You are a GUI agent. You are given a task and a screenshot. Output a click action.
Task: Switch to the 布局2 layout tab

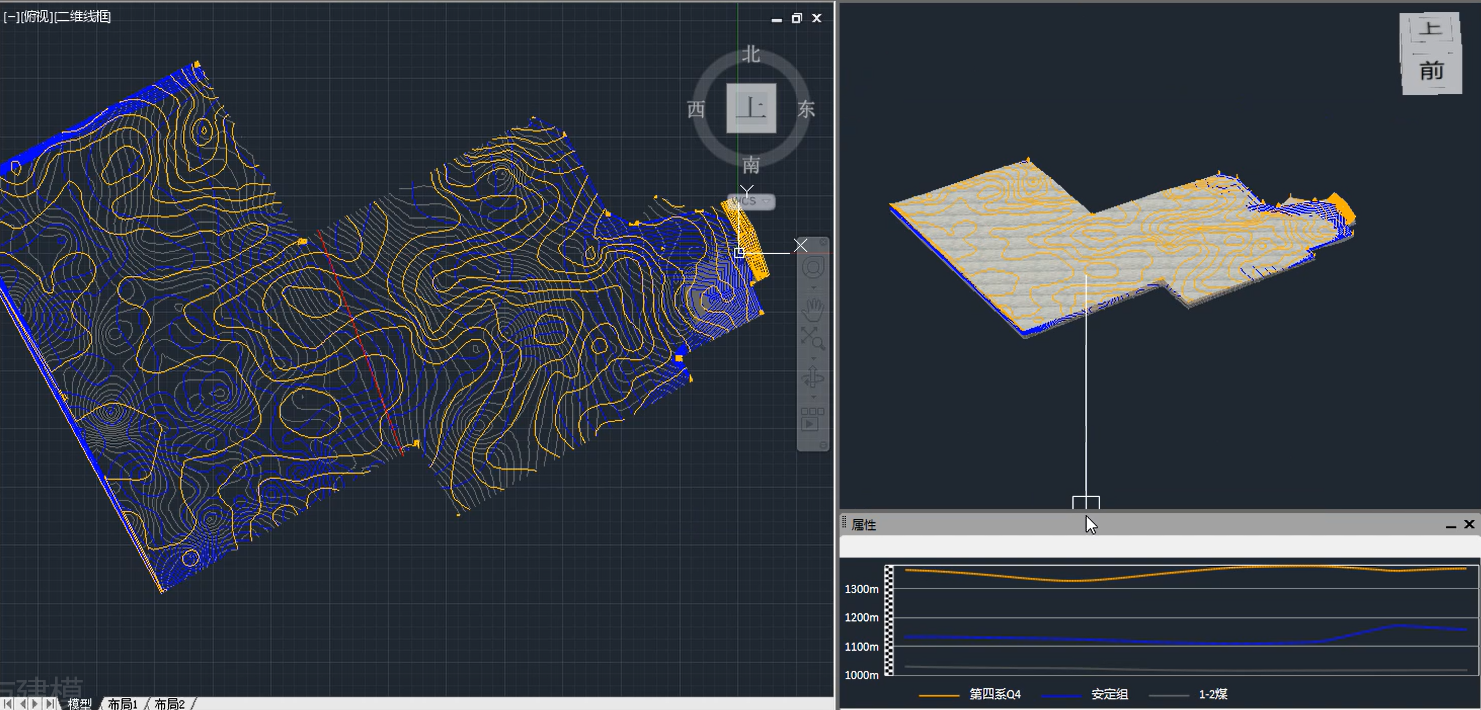pos(169,704)
